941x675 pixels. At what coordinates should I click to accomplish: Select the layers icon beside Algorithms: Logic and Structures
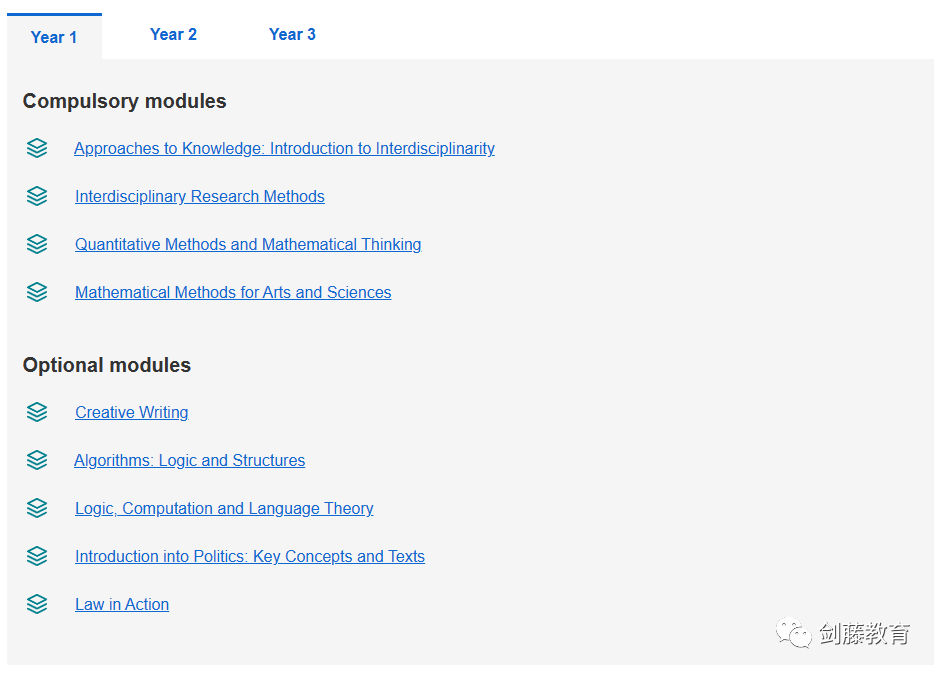(37, 460)
